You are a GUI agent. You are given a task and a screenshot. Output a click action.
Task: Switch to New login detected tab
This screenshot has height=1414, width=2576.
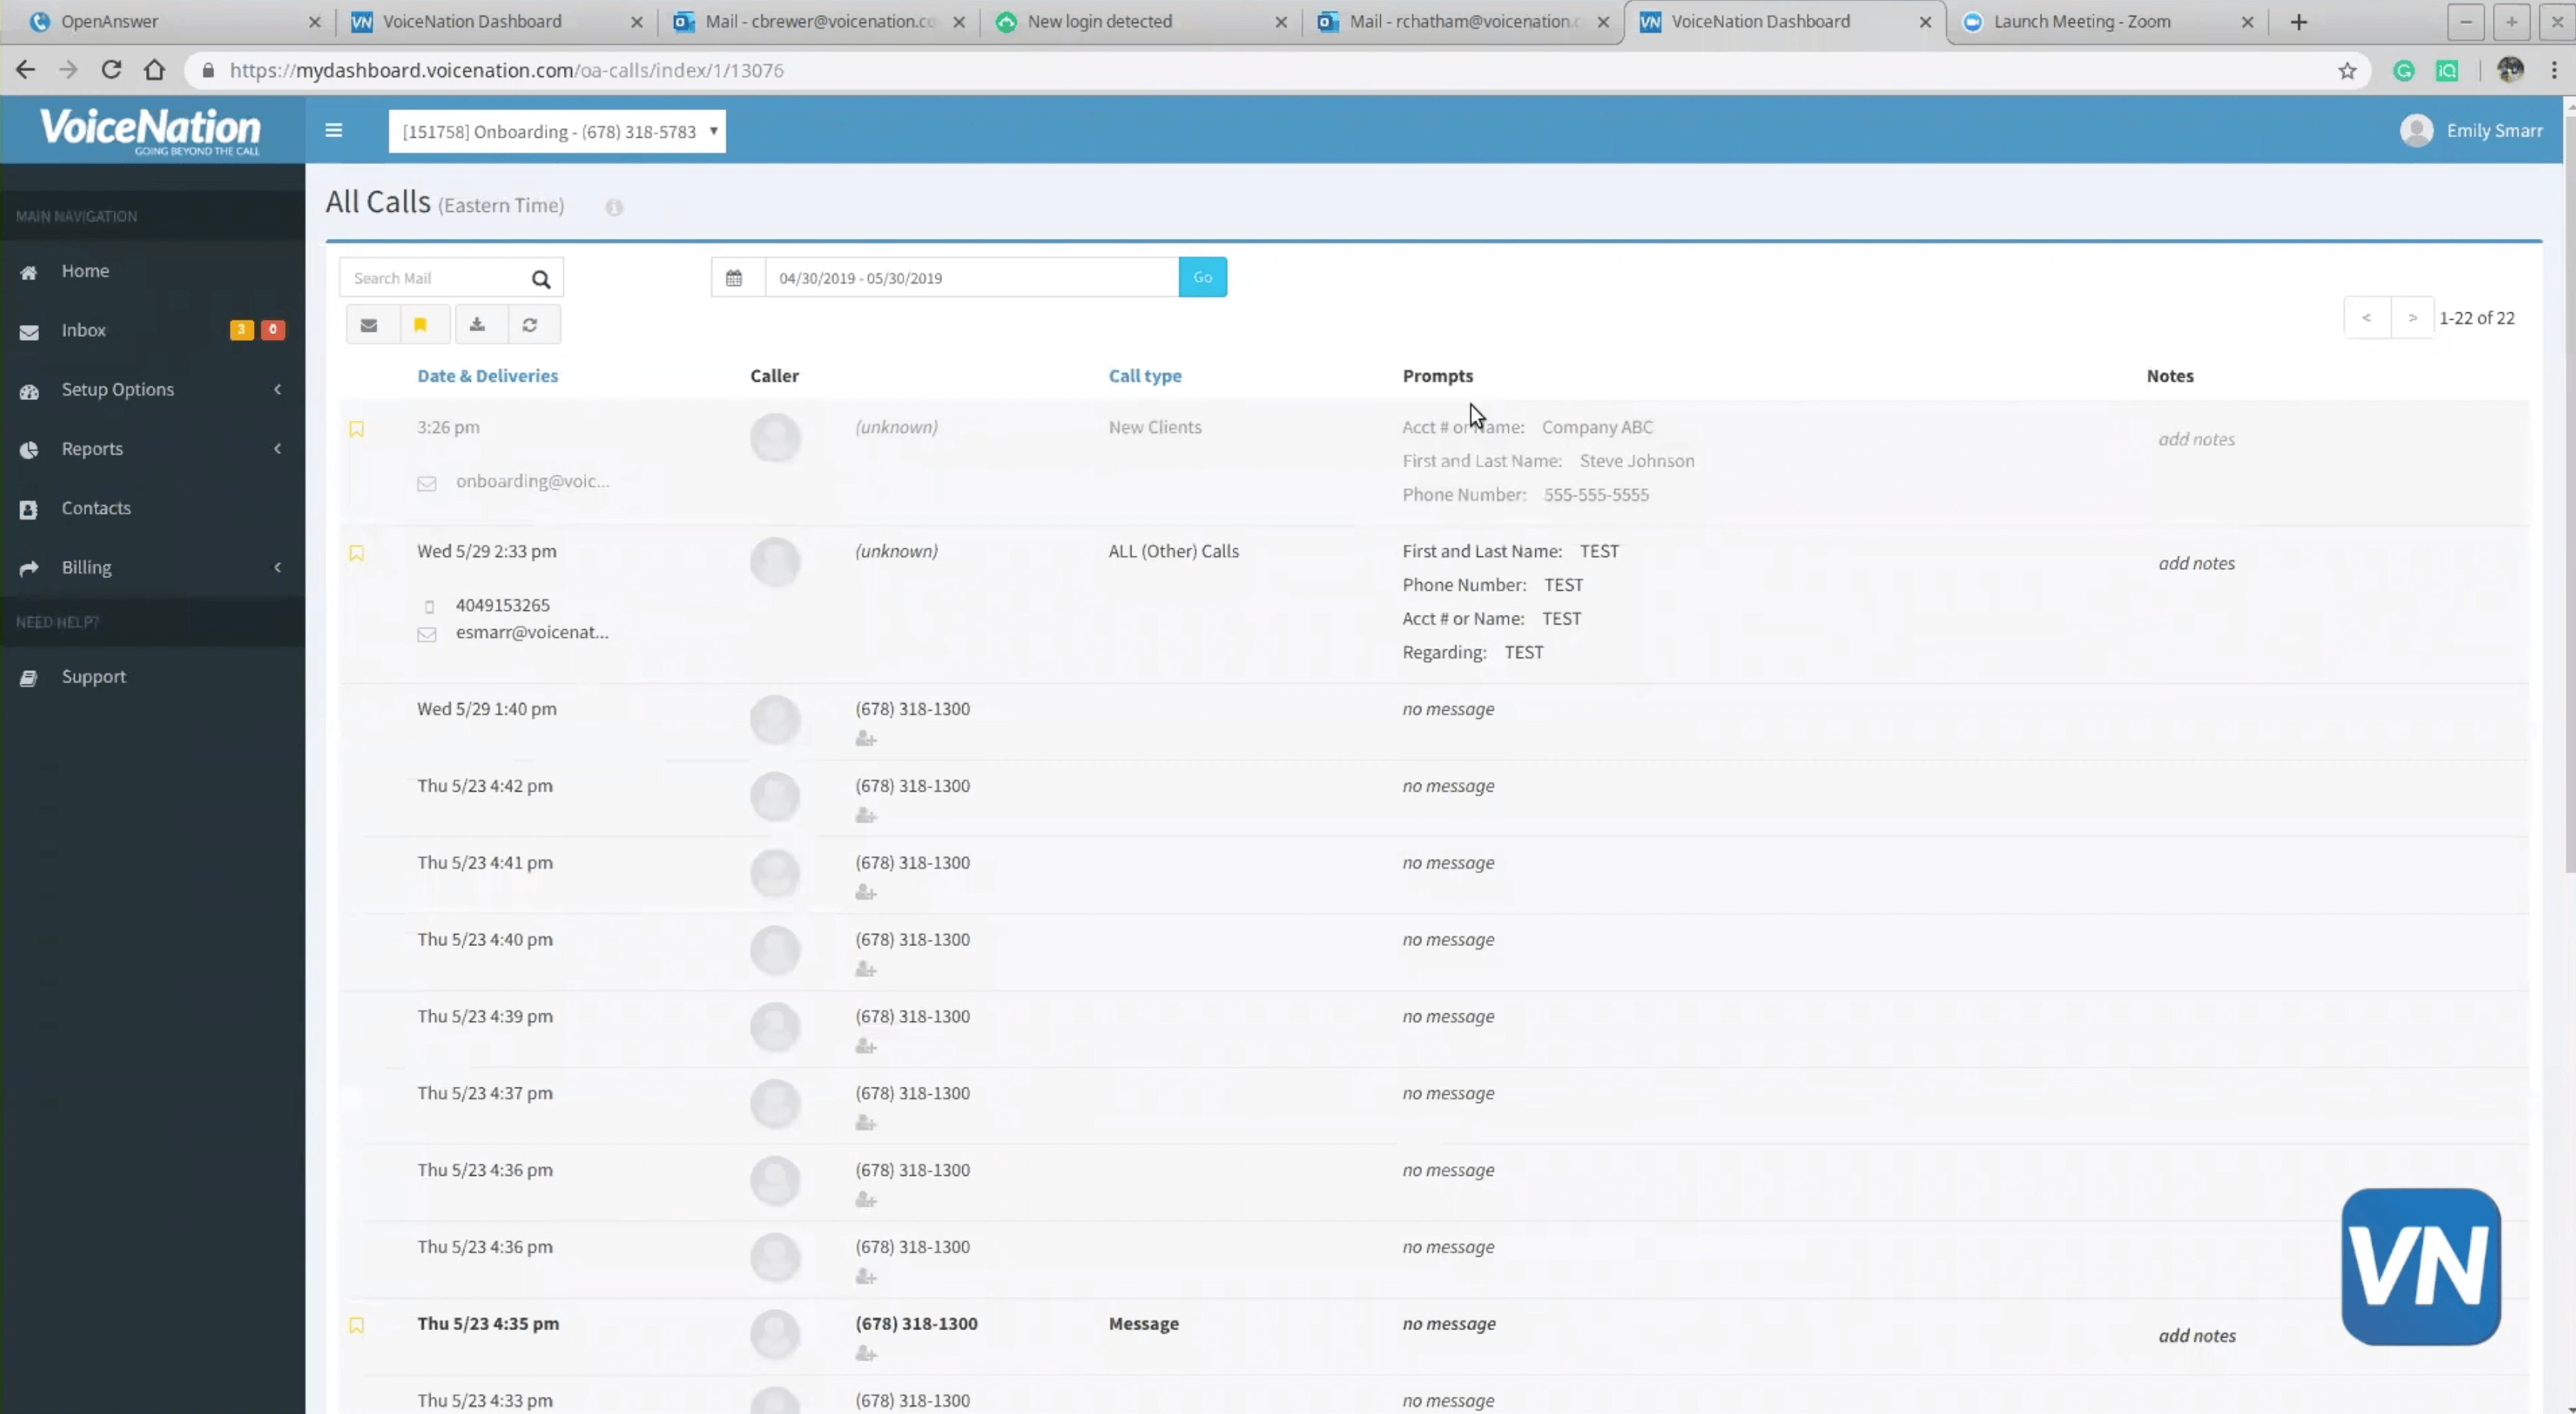click(x=1140, y=21)
